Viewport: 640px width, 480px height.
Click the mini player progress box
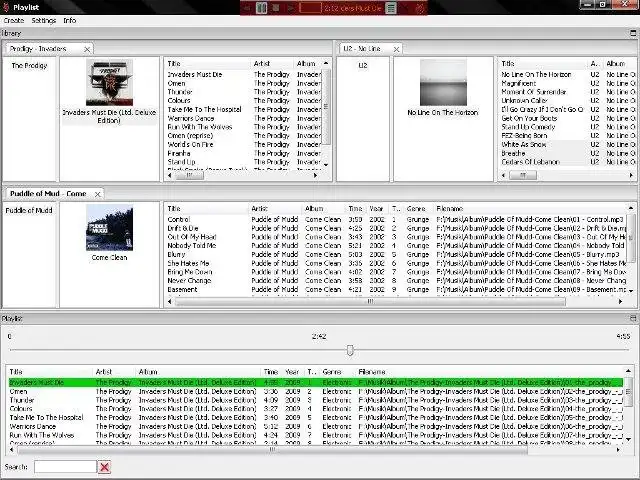311,8
